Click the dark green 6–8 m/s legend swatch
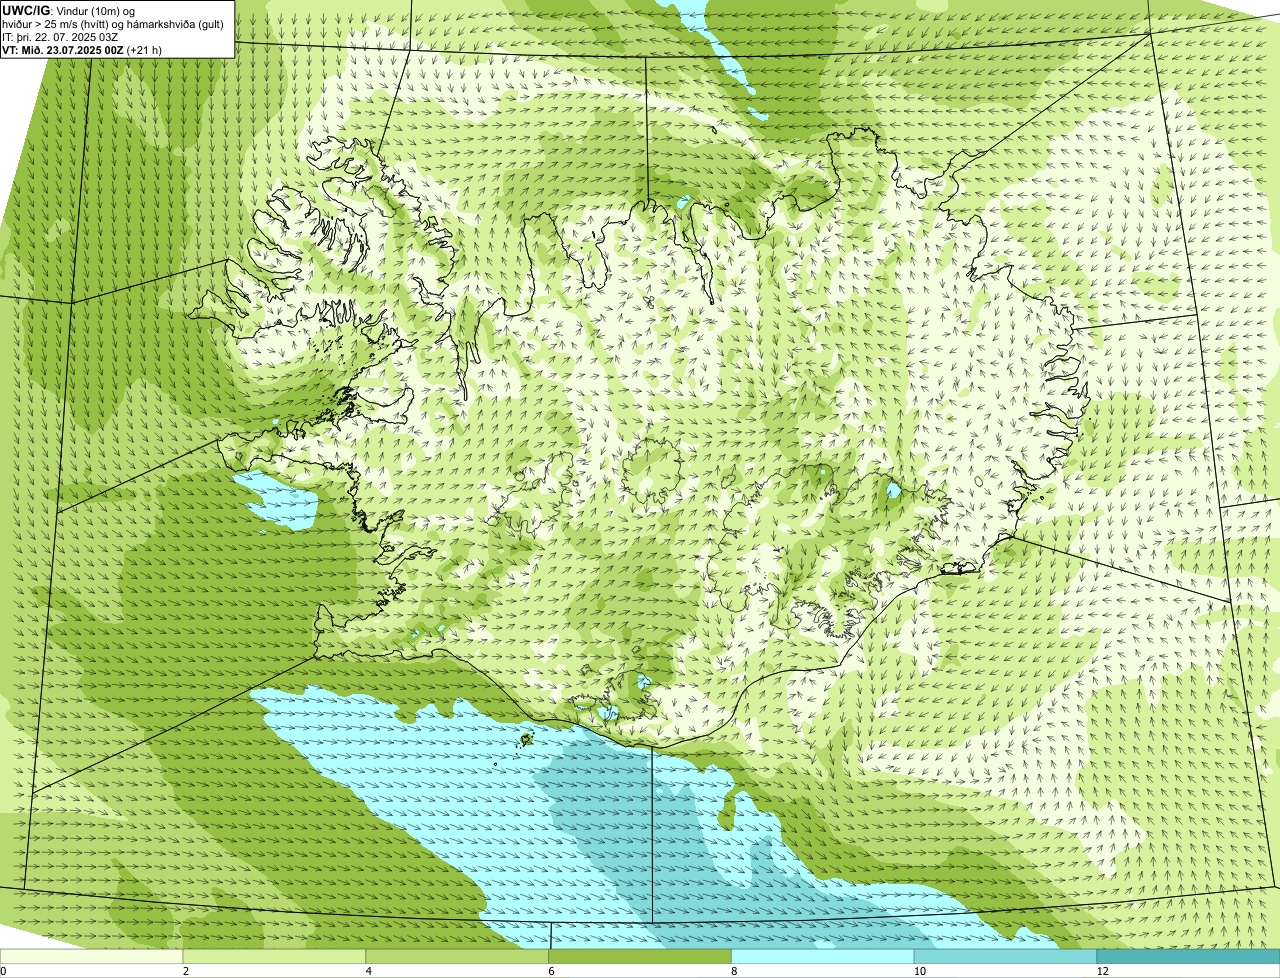Screen dimensions: 1280x978 640,957
